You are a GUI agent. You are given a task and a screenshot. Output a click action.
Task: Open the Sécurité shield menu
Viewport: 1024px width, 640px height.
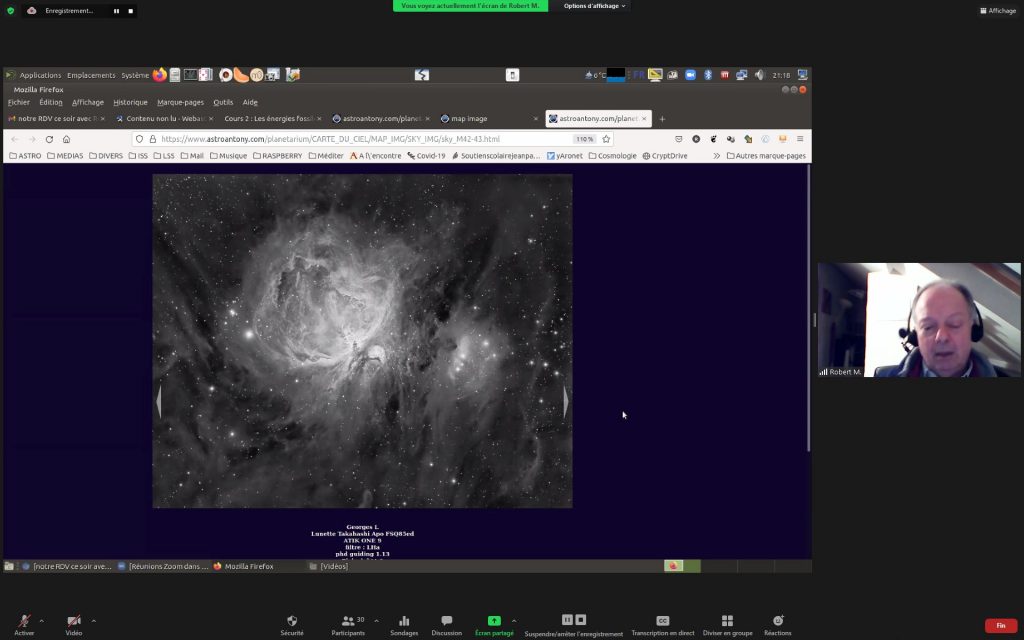(x=292, y=624)
